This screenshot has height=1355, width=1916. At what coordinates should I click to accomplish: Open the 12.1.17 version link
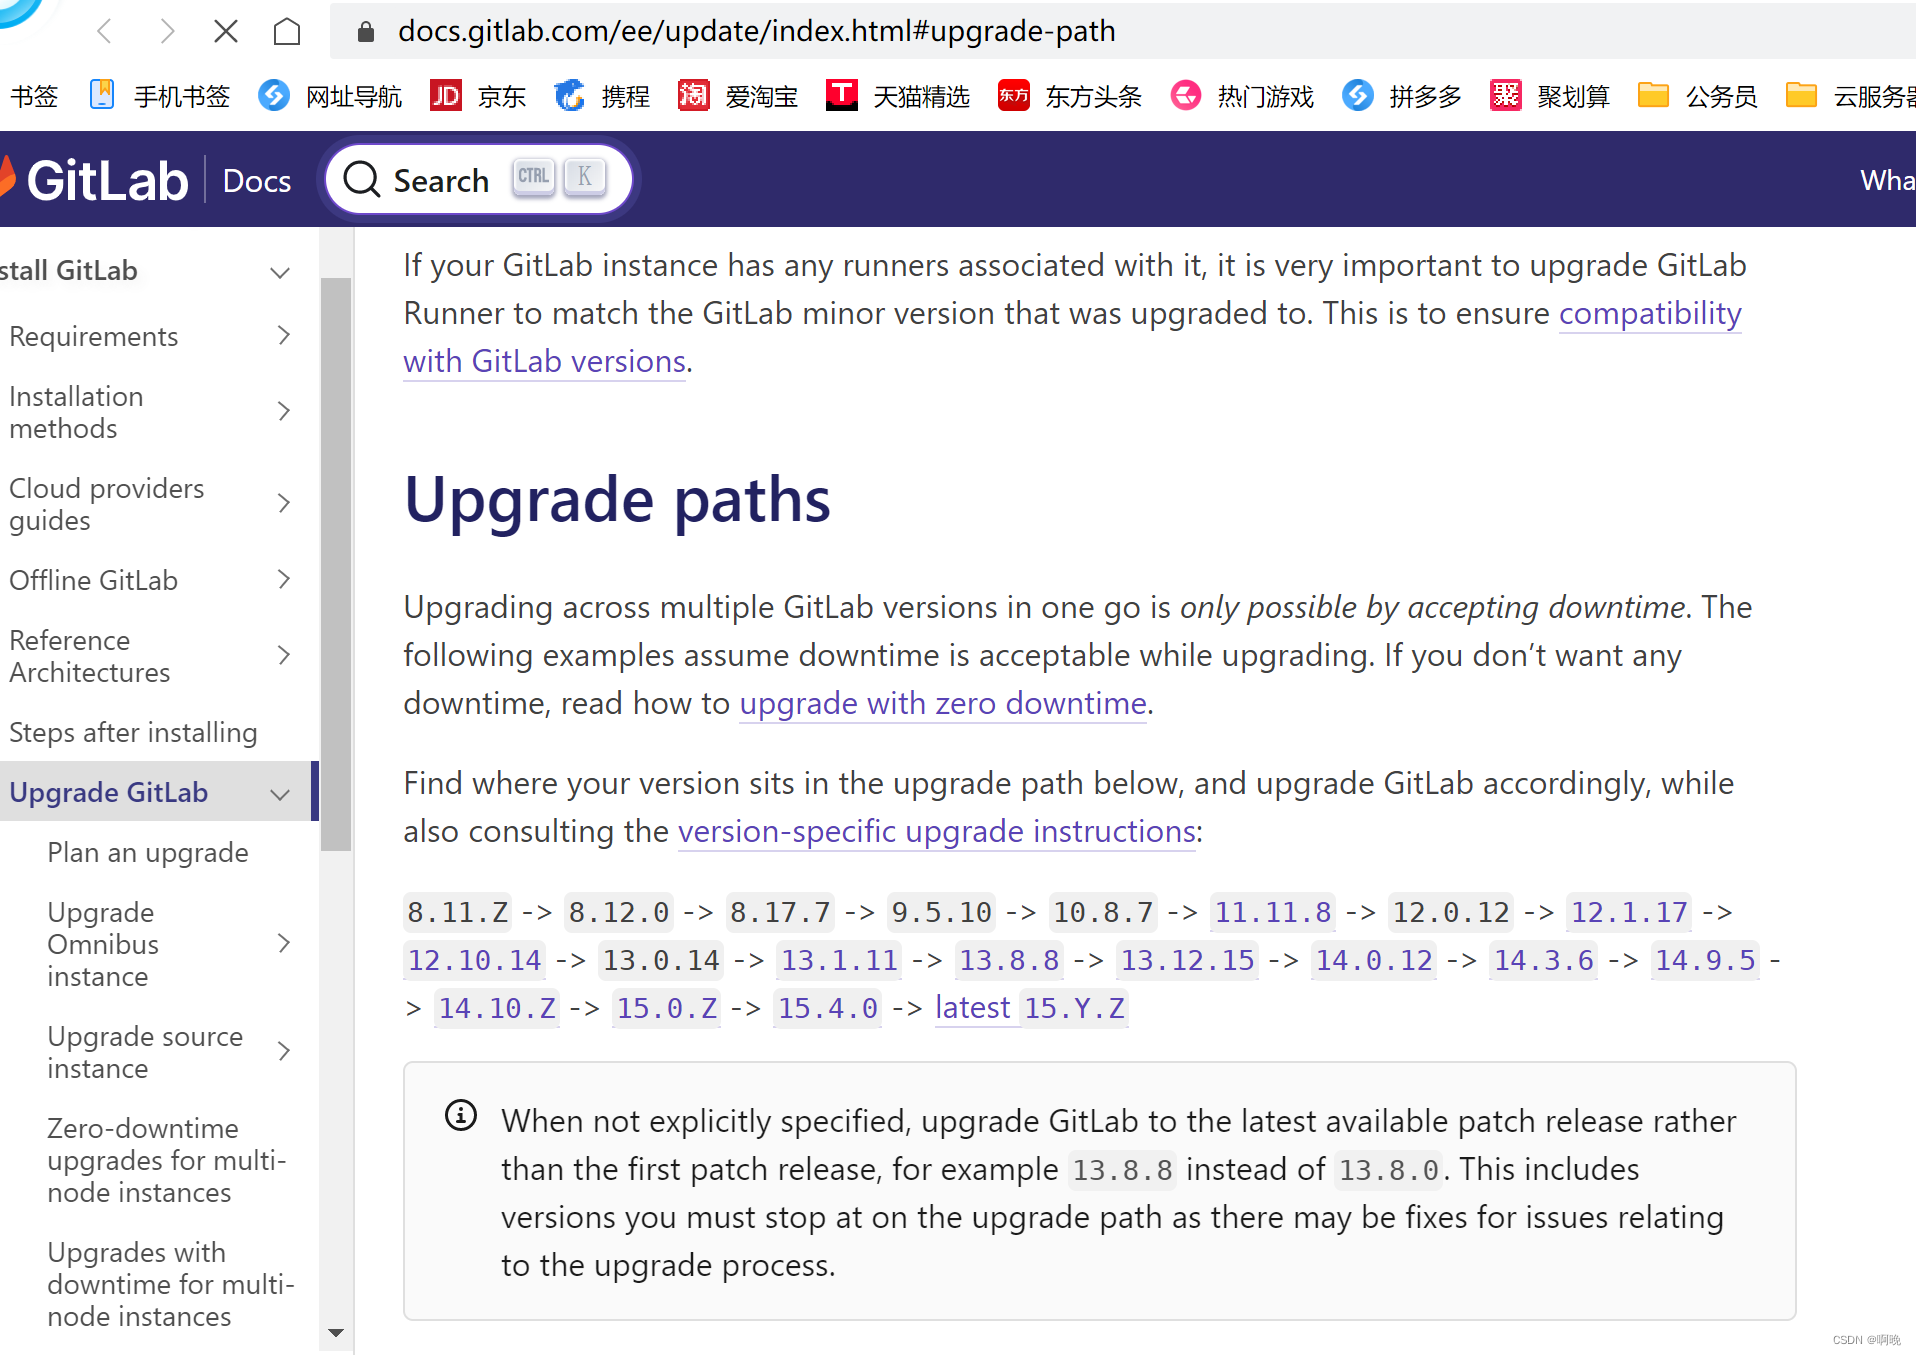tap(1629, 912)
